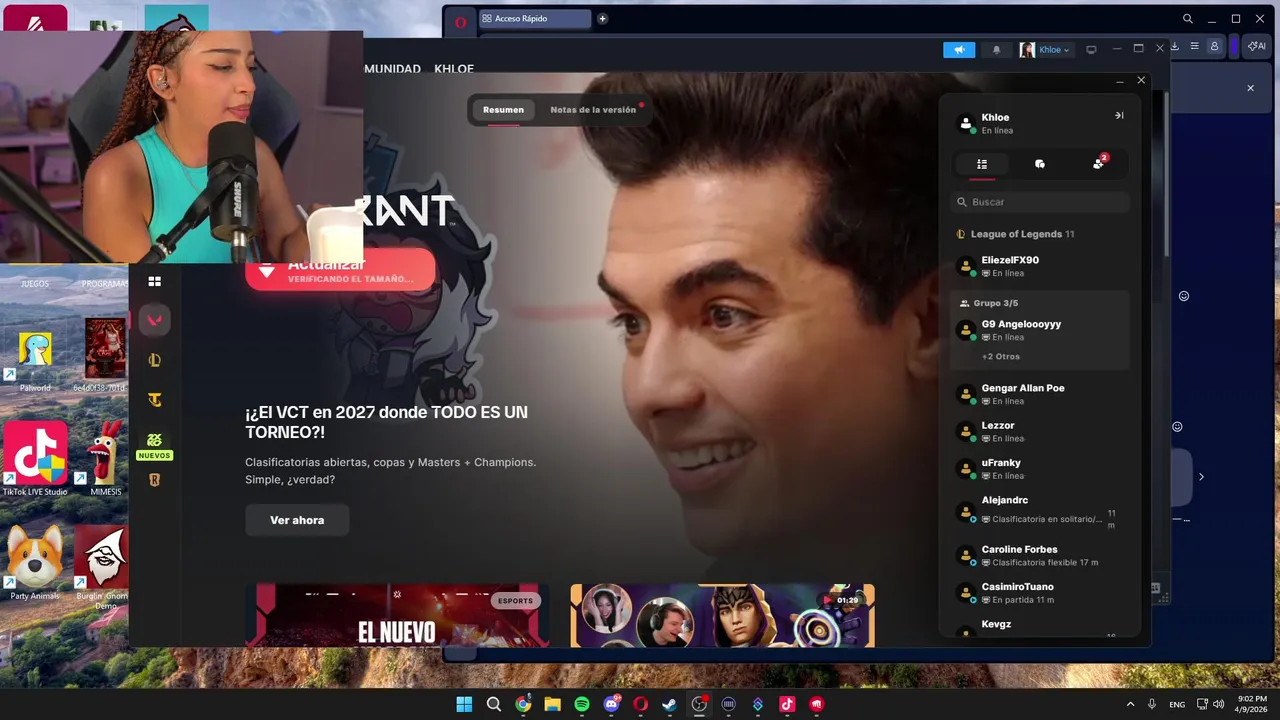
Task: Click the Ver ahora button
Action: (297, 520)
